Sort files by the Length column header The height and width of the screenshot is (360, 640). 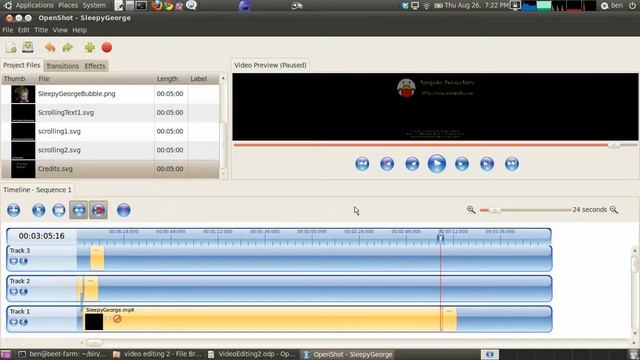[171, 79]
